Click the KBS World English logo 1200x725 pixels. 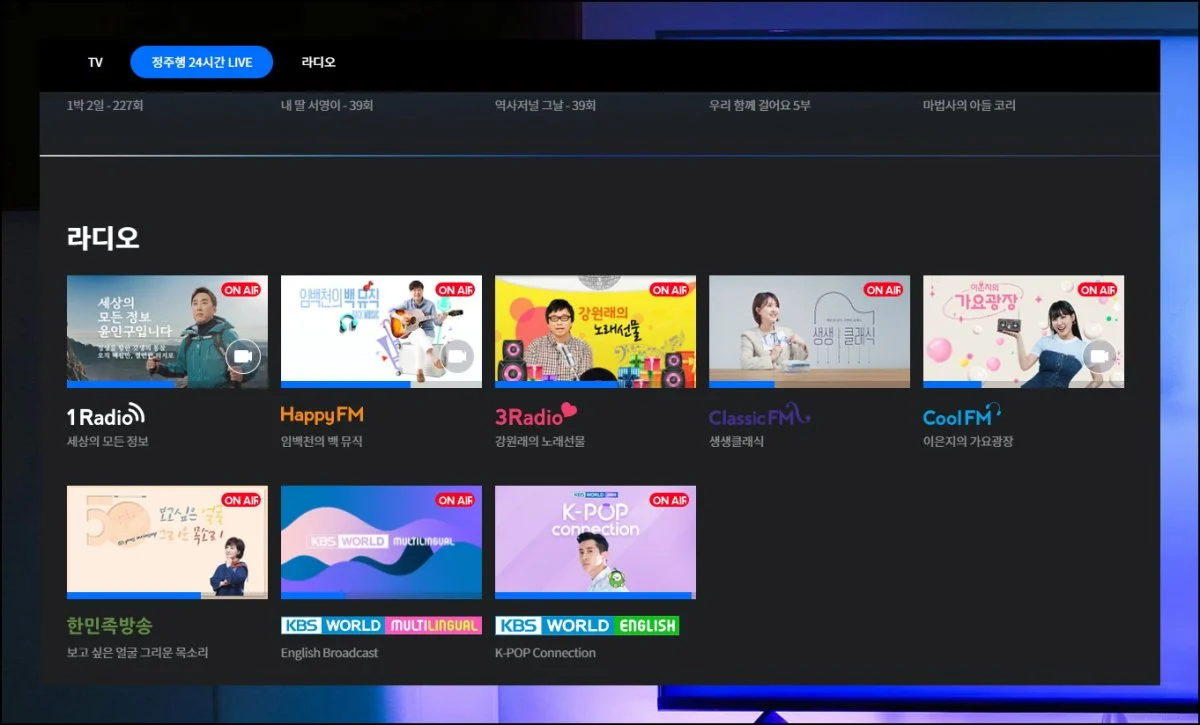tap(587, 625)
